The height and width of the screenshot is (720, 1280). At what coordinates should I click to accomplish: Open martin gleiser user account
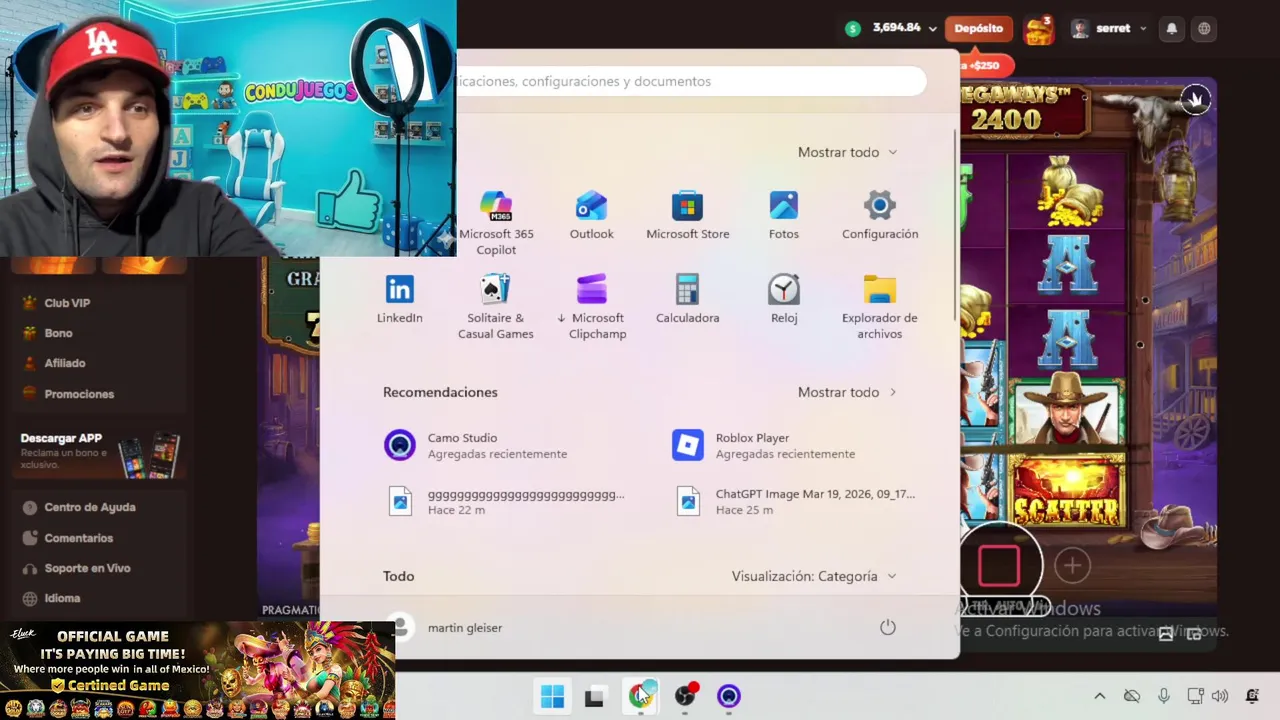point(445,627)
